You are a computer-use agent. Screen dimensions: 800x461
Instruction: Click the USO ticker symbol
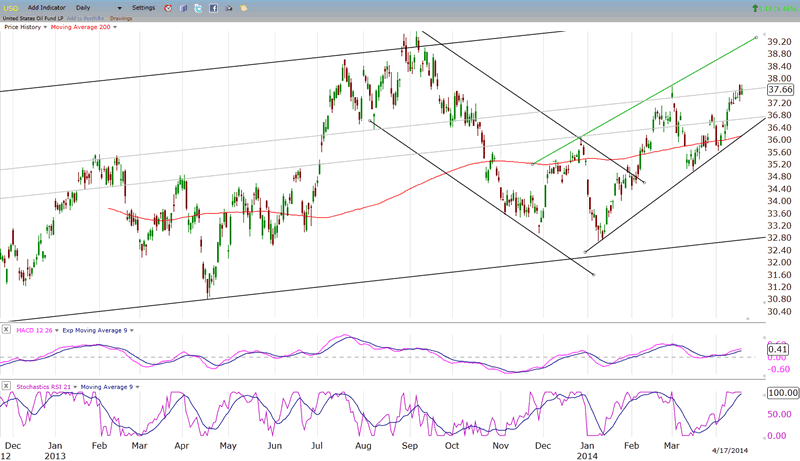[10, 8]
